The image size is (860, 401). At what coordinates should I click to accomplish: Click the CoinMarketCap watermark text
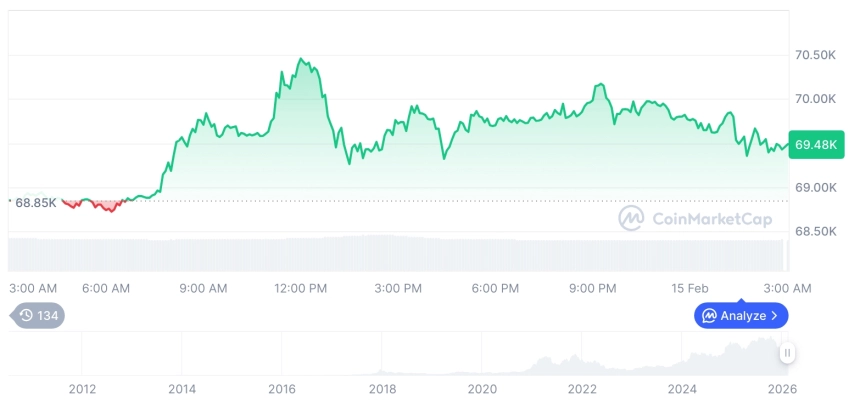click(711, 219)
